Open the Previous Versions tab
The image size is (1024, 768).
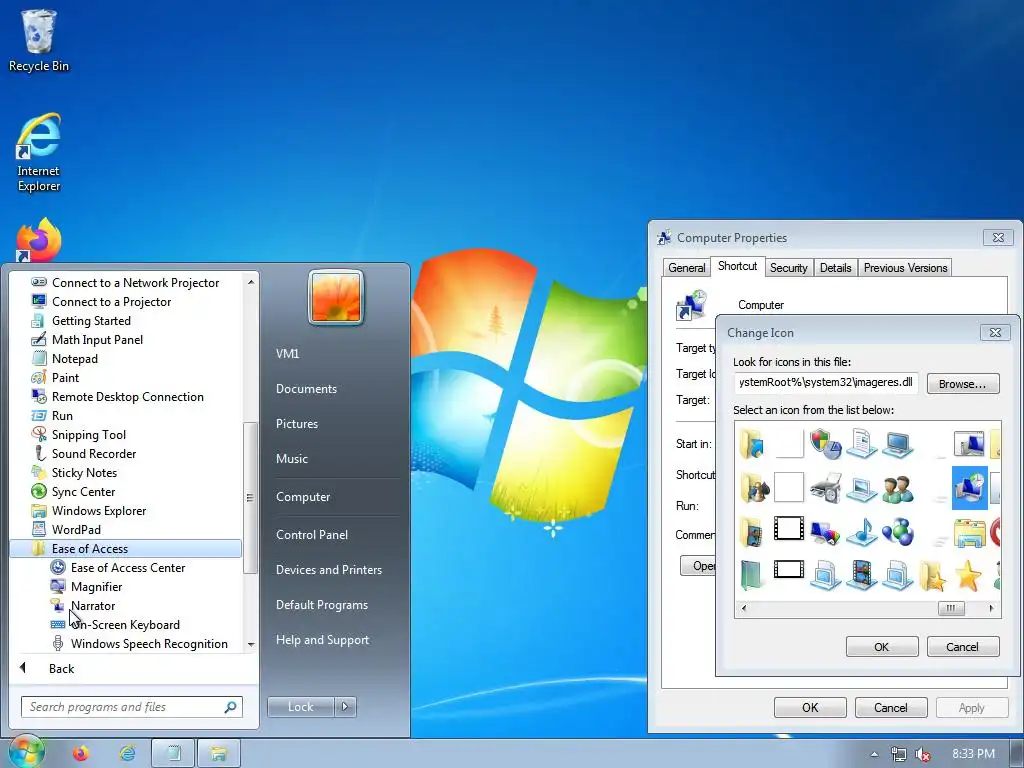(x=905, y=268)
